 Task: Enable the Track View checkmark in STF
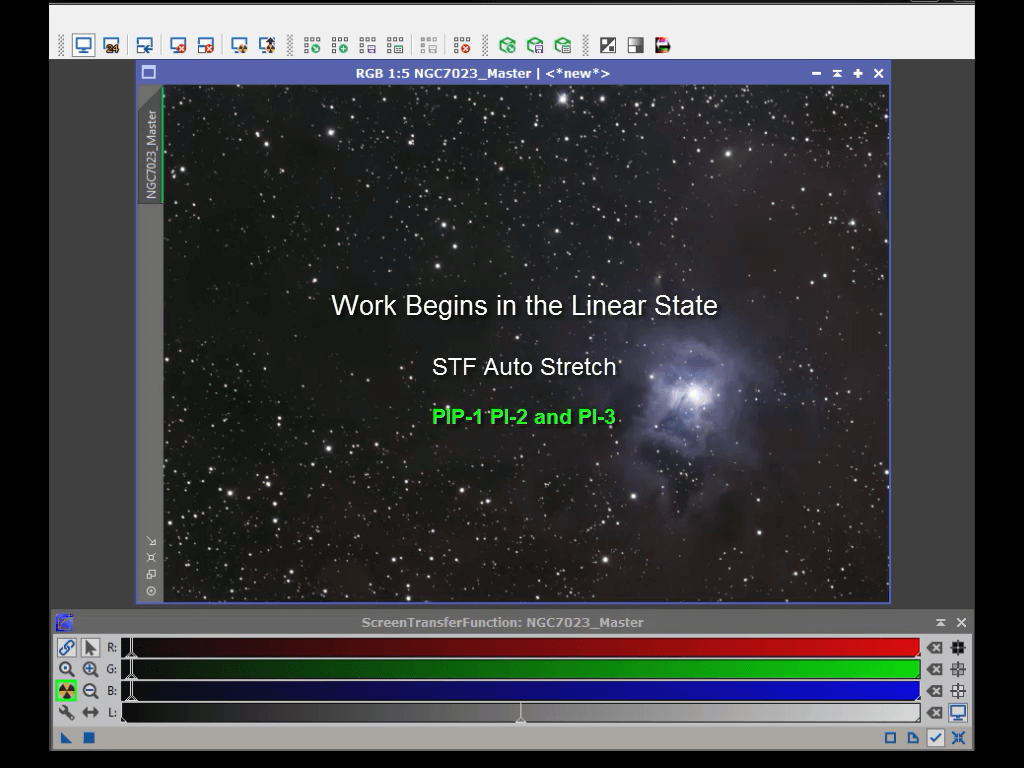(x=936, y=738)
